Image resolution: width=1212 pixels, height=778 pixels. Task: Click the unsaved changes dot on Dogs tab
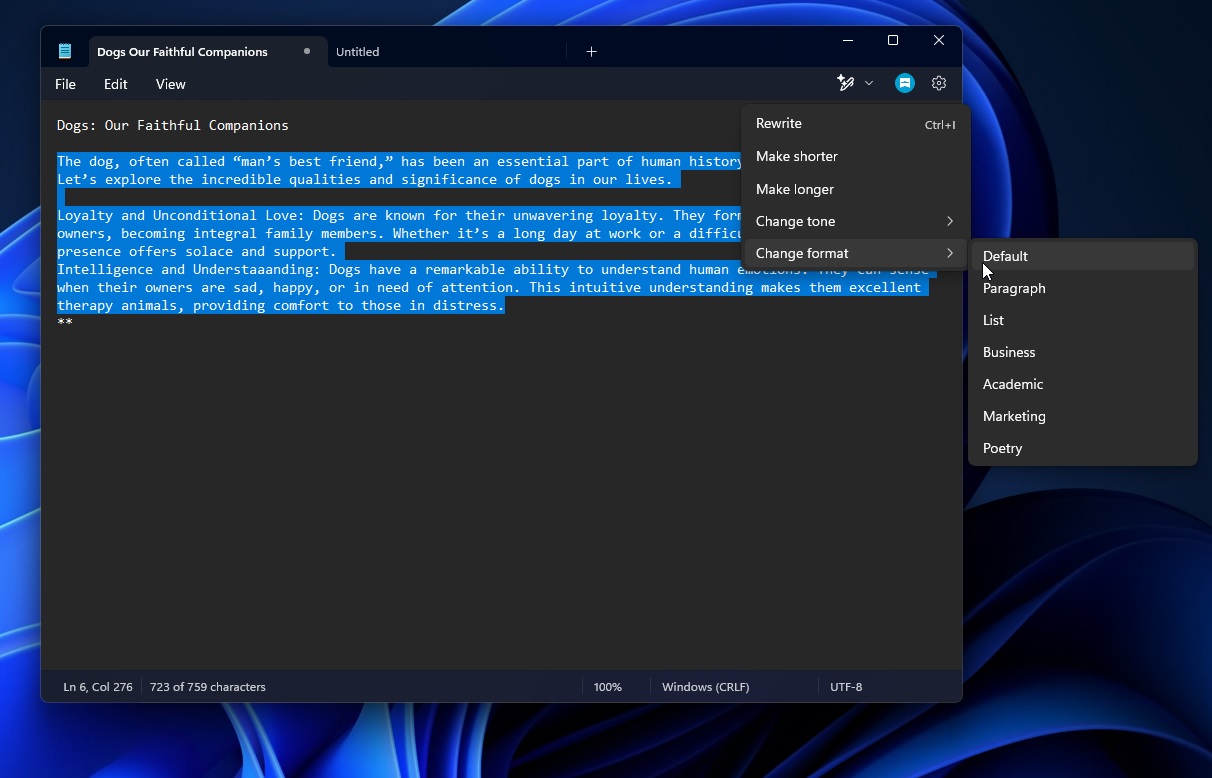click(x=307, y=51)
